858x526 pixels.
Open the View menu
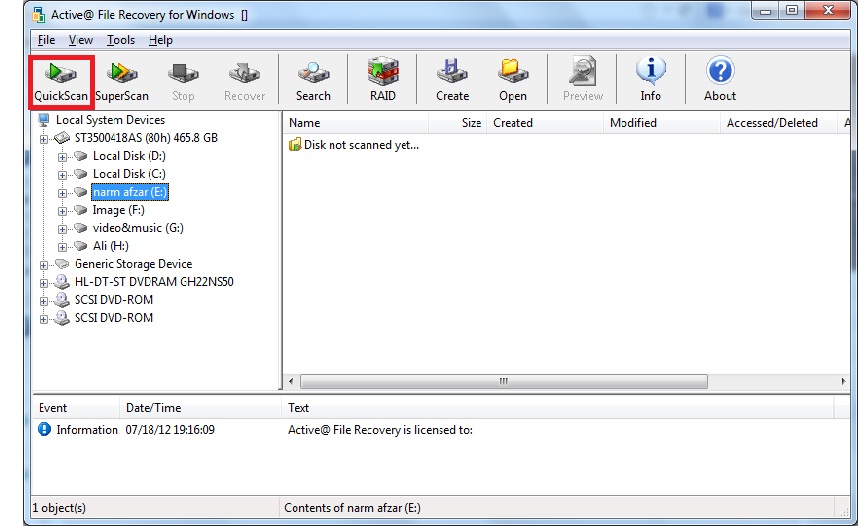click(81, 40)
